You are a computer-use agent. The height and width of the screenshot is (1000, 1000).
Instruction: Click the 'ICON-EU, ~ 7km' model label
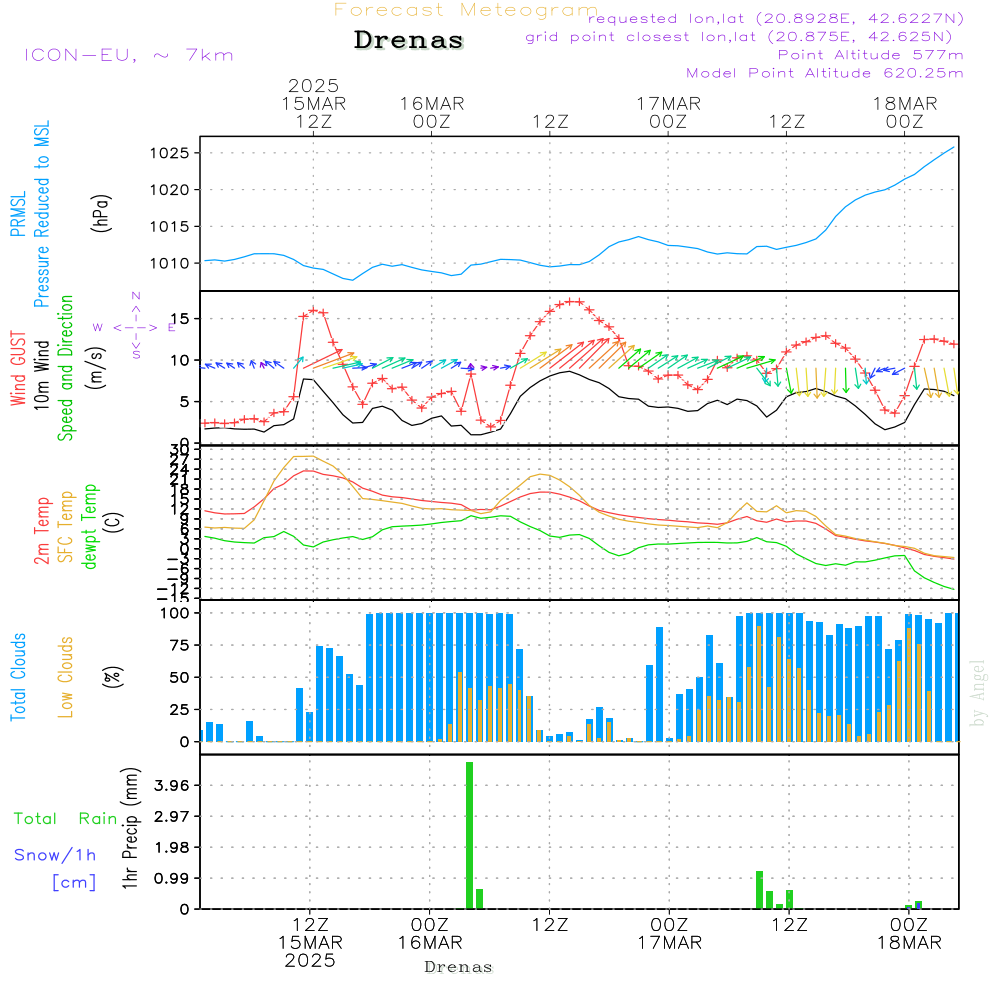pyautogui.click(x=129, y=55)
